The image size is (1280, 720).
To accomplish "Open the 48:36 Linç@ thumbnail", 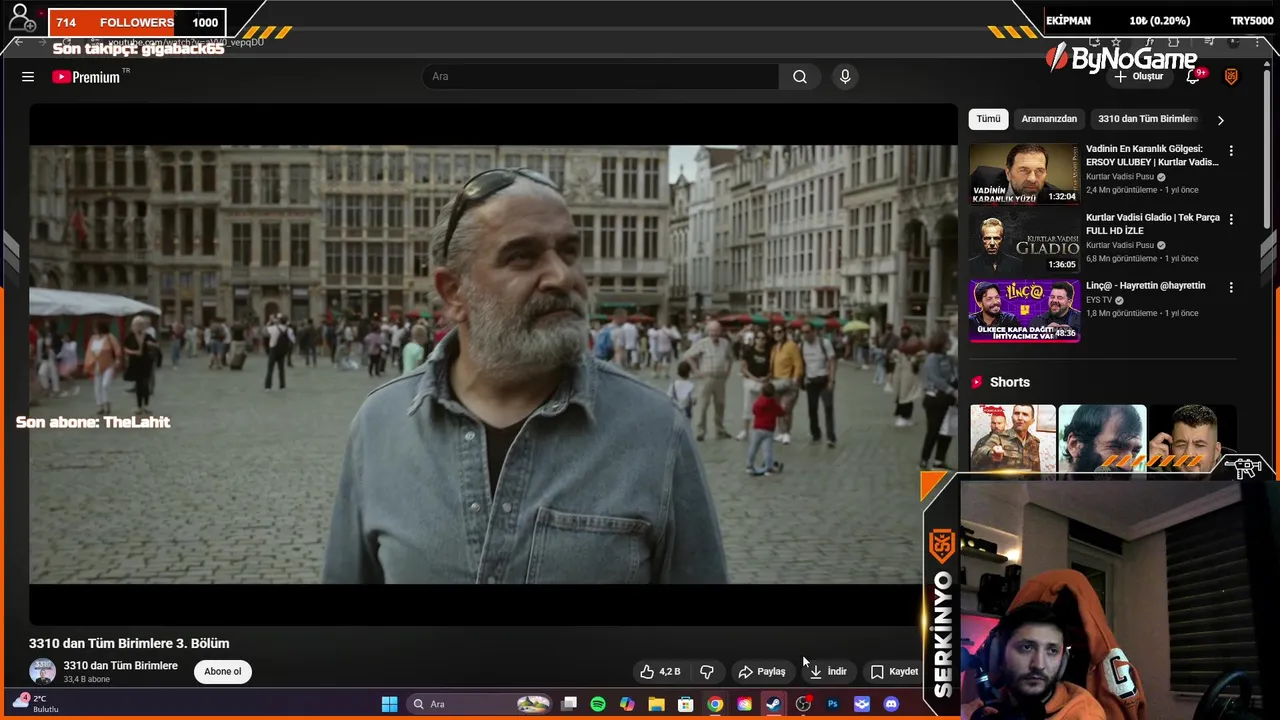I will pos(1024,310).
